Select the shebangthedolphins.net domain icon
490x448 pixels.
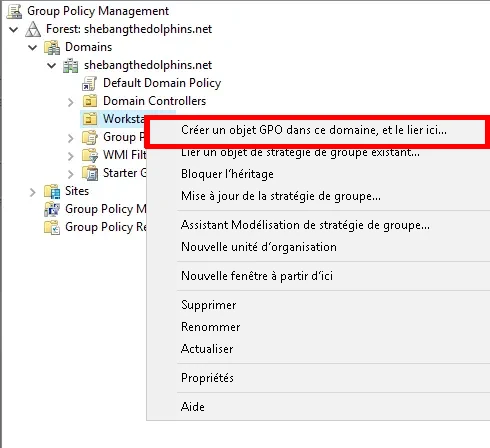pyautogui.click(x=71, y=65)
